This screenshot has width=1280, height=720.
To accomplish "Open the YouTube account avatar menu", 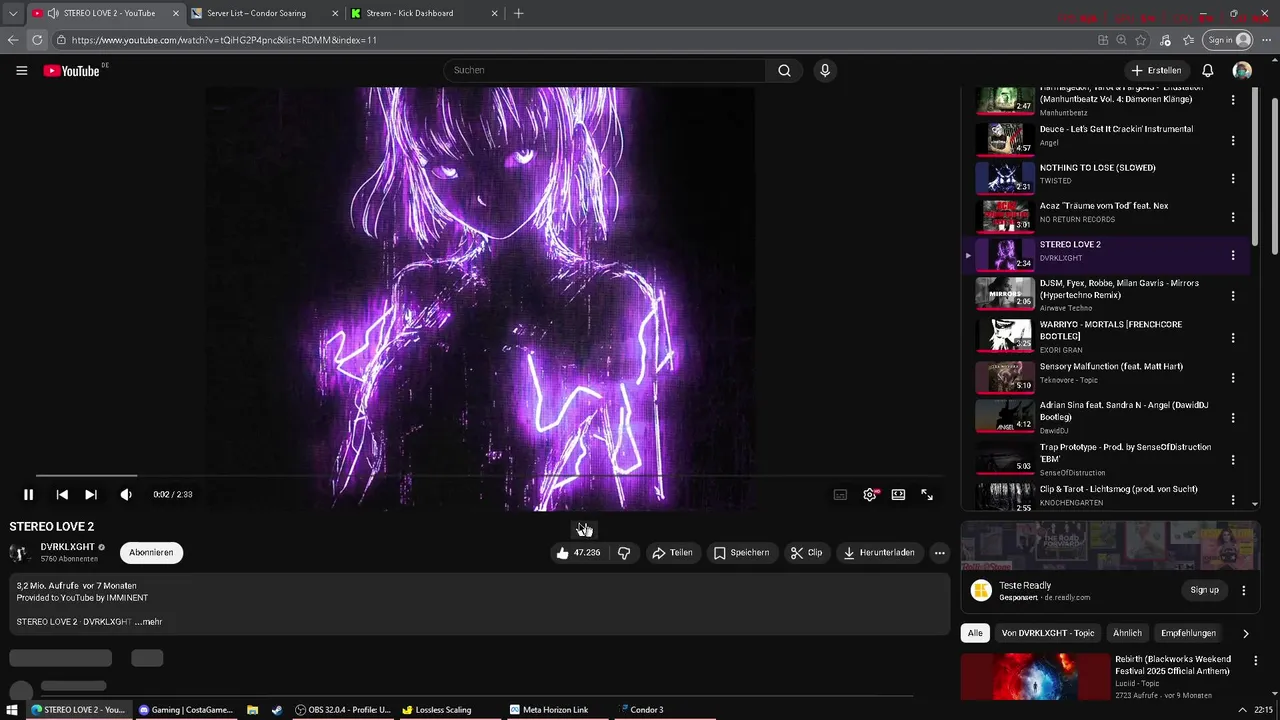I will pyautogui.click(x=1242, y=70).
